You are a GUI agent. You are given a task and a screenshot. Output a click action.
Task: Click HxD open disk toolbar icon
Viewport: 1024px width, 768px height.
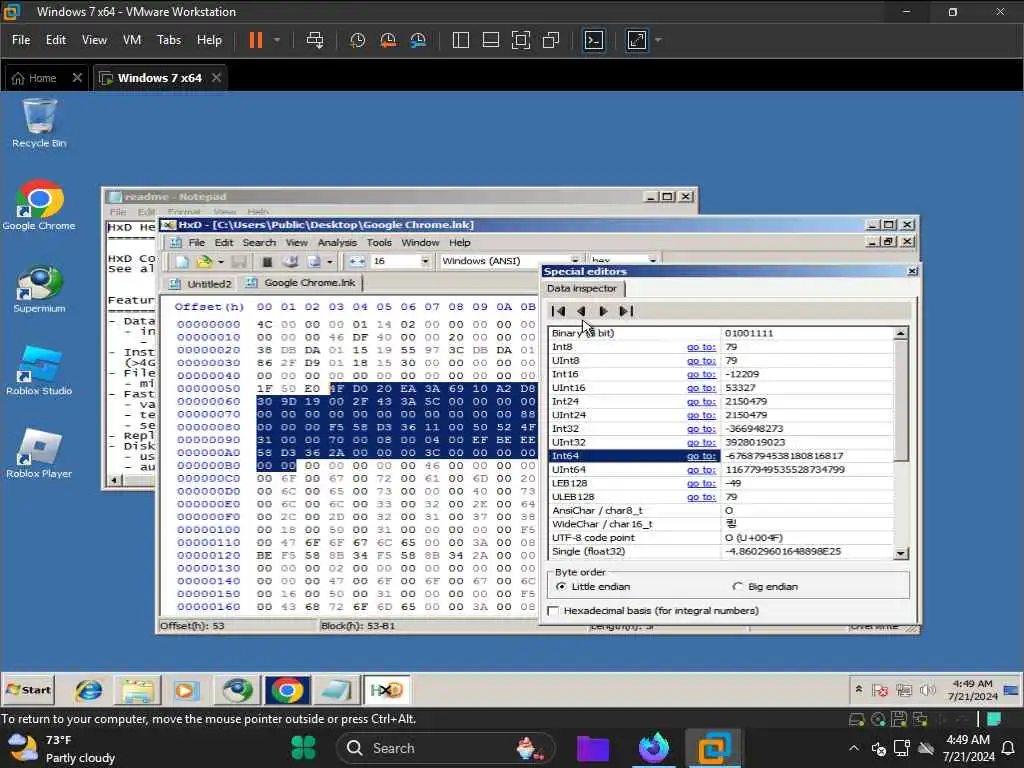click(291, 262)
